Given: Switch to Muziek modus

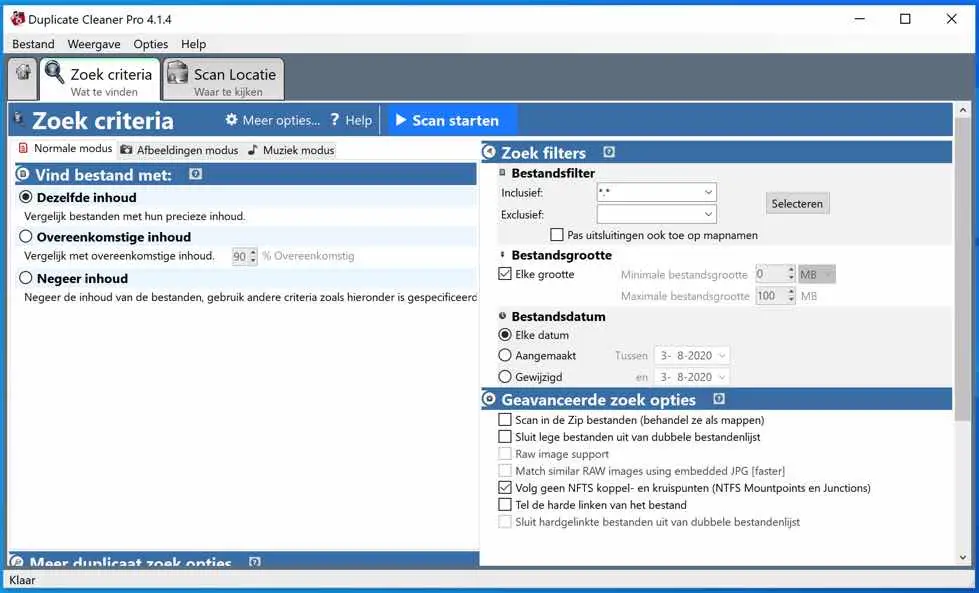Looking at the screenshot, I should point(291,150).
